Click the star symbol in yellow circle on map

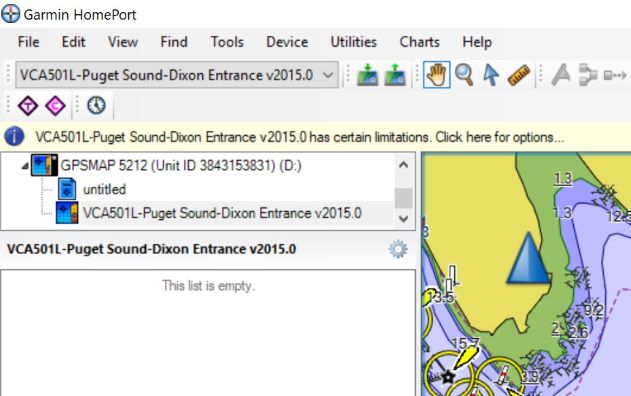448,377
